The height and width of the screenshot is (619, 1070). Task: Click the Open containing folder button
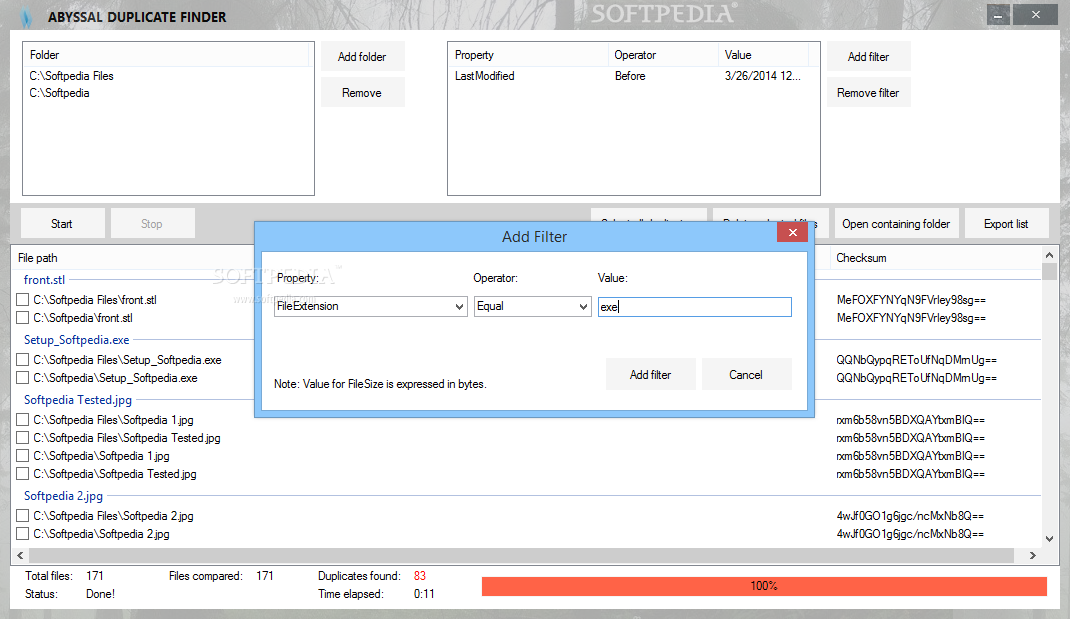[x=896, y=224]
